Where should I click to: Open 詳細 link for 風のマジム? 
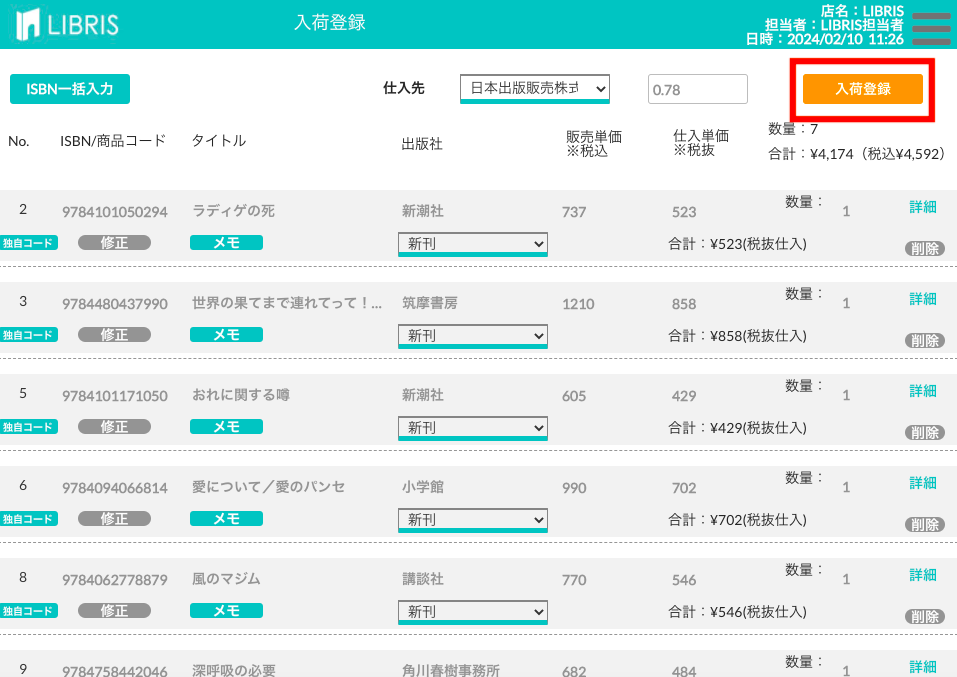922,575
